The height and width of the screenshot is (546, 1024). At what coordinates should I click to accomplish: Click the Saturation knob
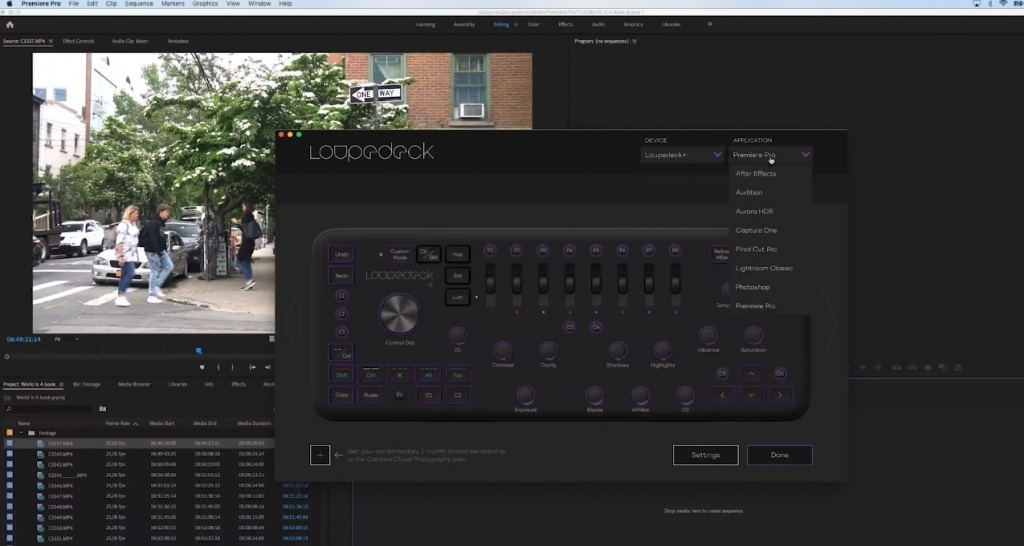(x=753, y=336)
